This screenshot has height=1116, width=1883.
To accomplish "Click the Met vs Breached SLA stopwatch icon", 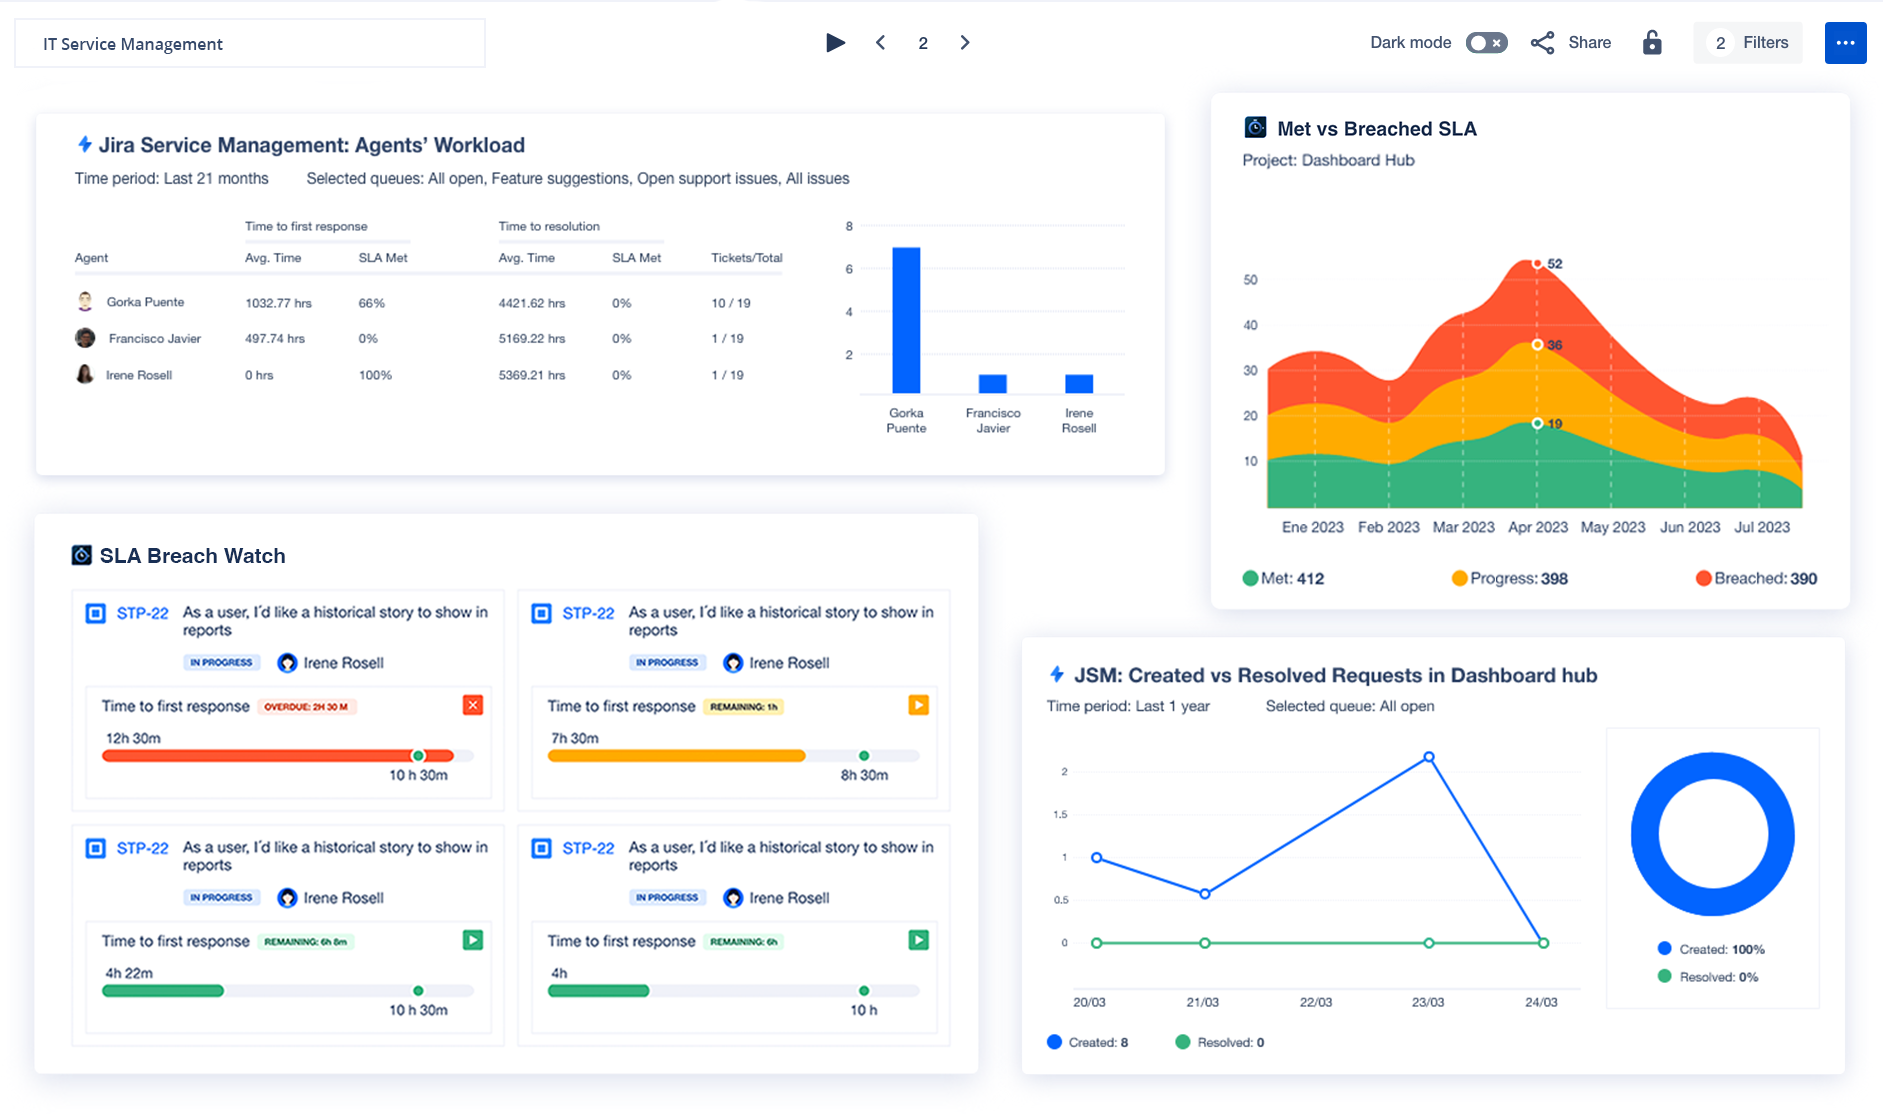I will pyautogui.click(x=1254, y=127).
